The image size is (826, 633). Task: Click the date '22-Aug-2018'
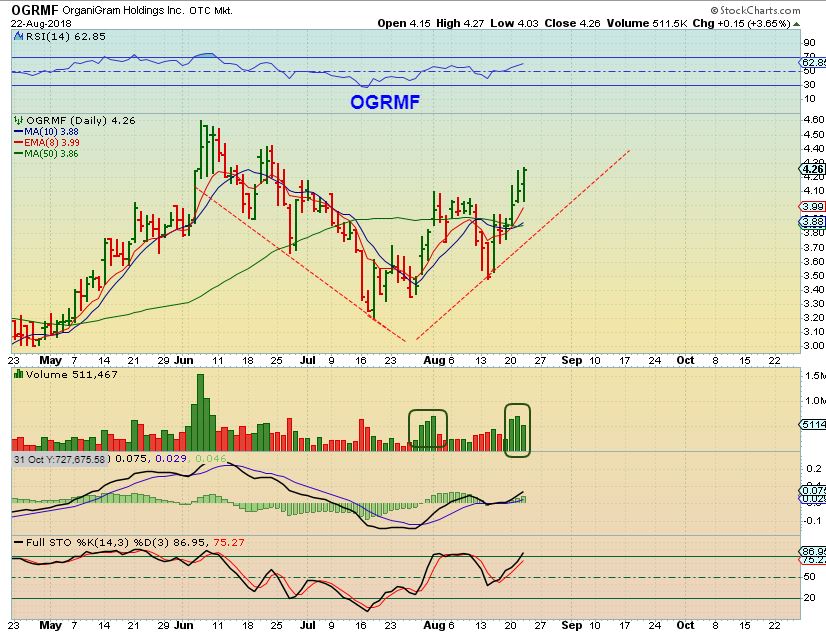[41, 24]
